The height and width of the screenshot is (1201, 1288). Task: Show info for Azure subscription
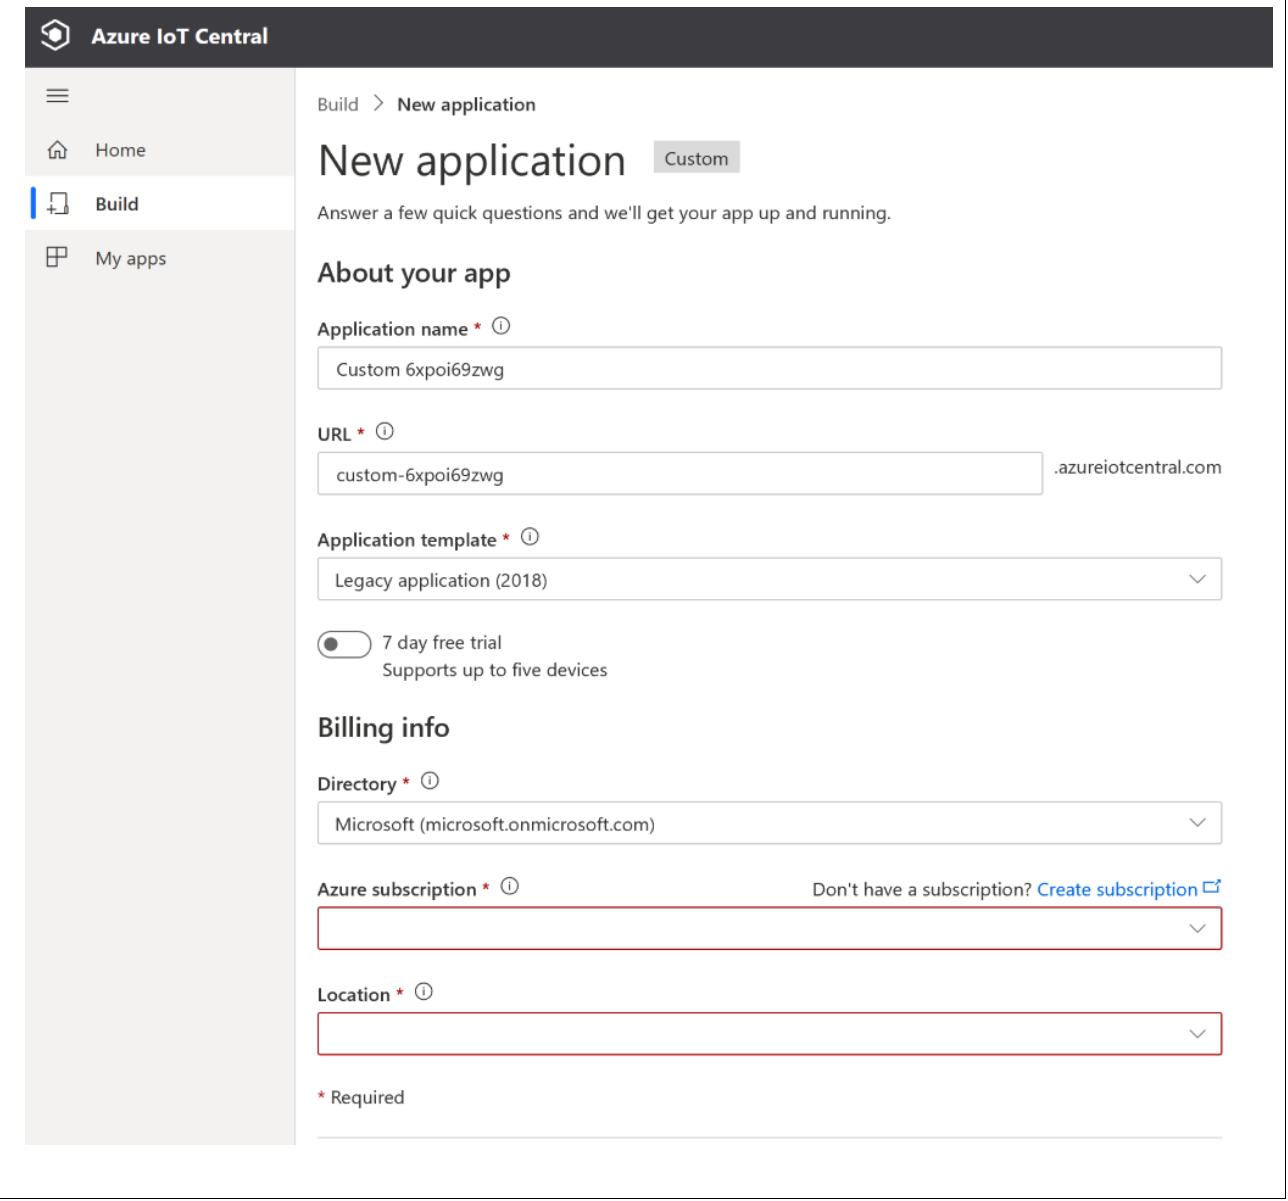point(510,886)
